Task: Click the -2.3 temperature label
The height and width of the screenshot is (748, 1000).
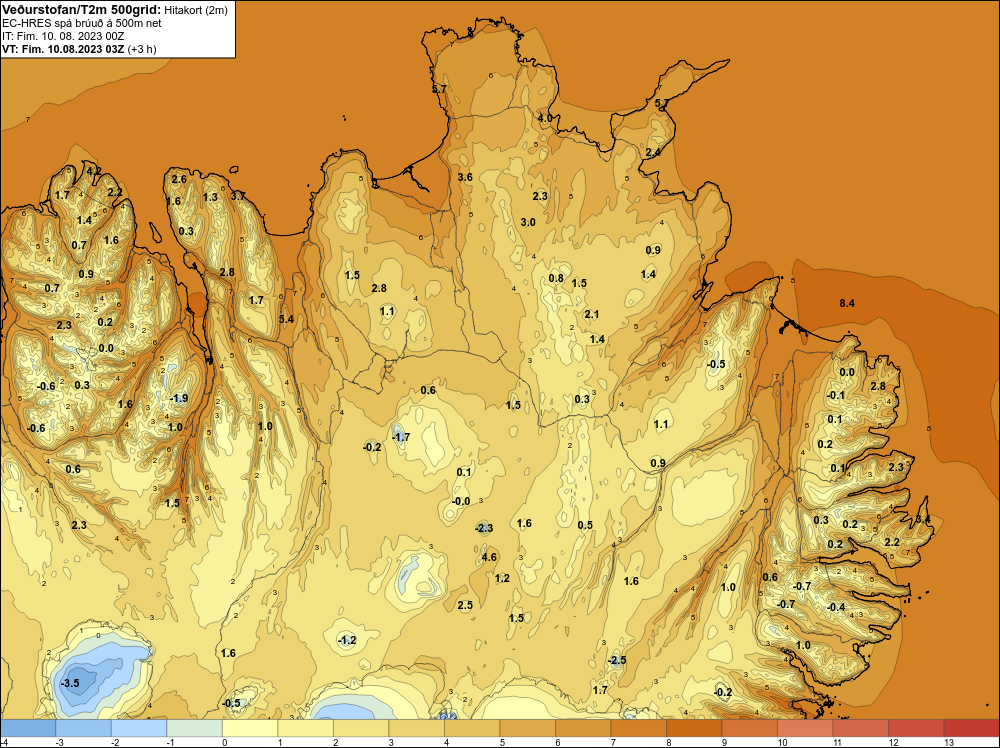Action: [x=484, y=528]
